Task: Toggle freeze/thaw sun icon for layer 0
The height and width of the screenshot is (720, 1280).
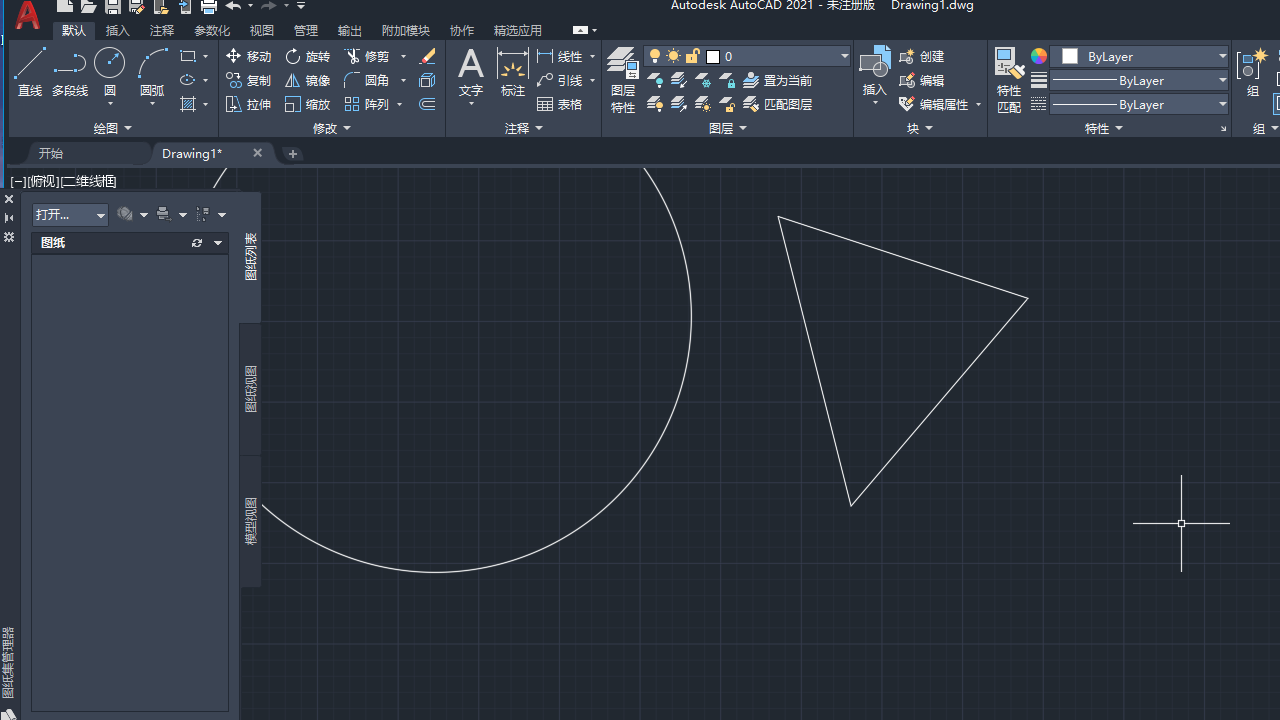Action: click(673, 56)
